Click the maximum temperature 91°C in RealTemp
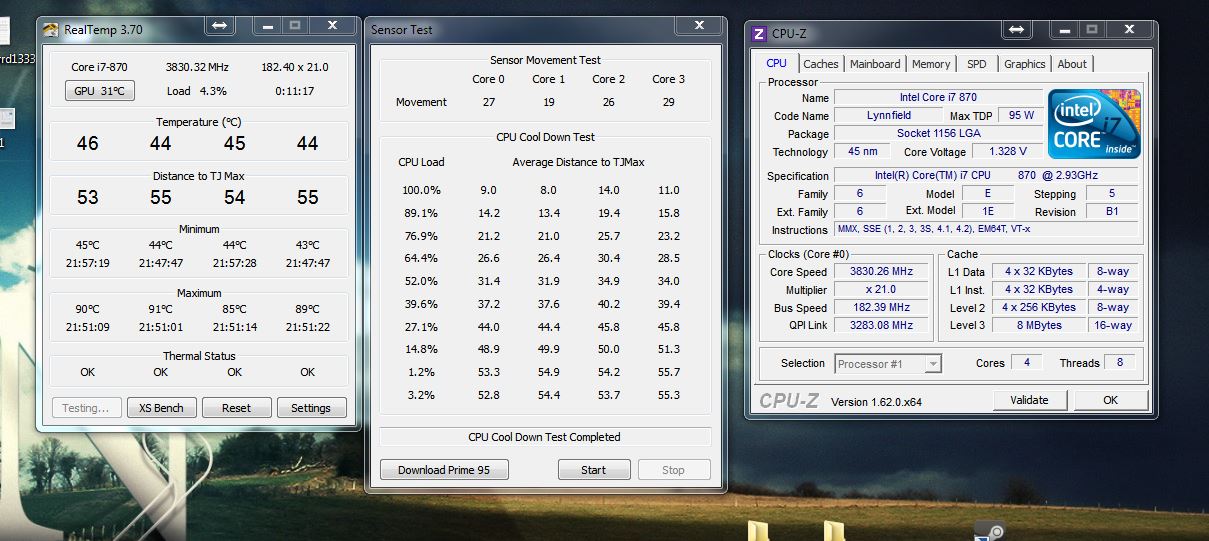This screenshot has width=1209, height=541. click(161, 310)
